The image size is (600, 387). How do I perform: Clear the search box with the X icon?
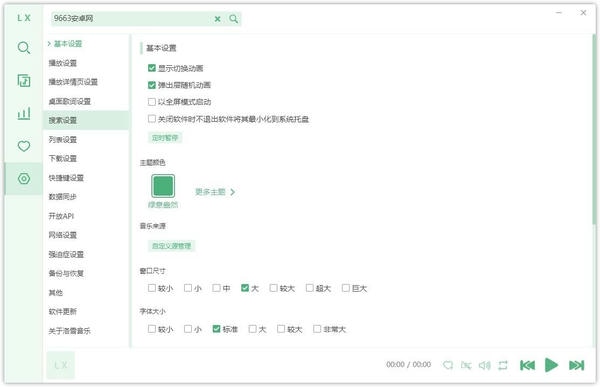point(217,19)
